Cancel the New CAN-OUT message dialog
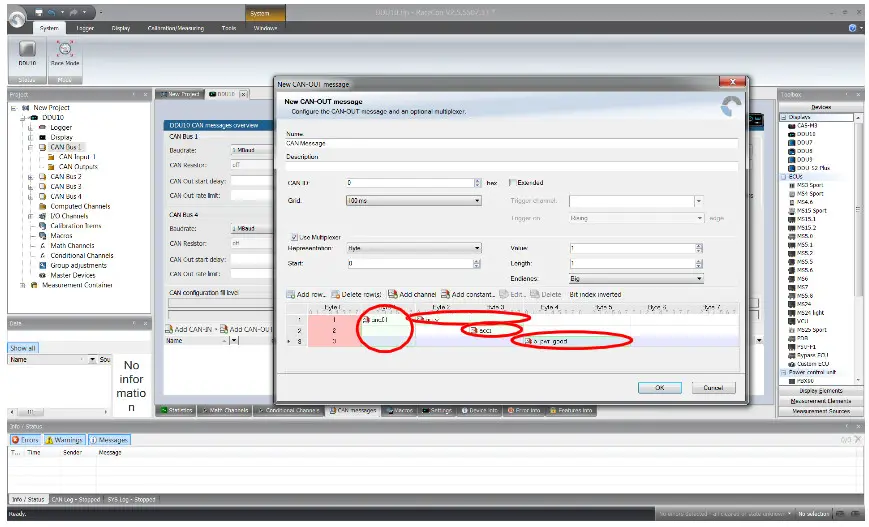The image size is (869, 527). tap(713, 388)
